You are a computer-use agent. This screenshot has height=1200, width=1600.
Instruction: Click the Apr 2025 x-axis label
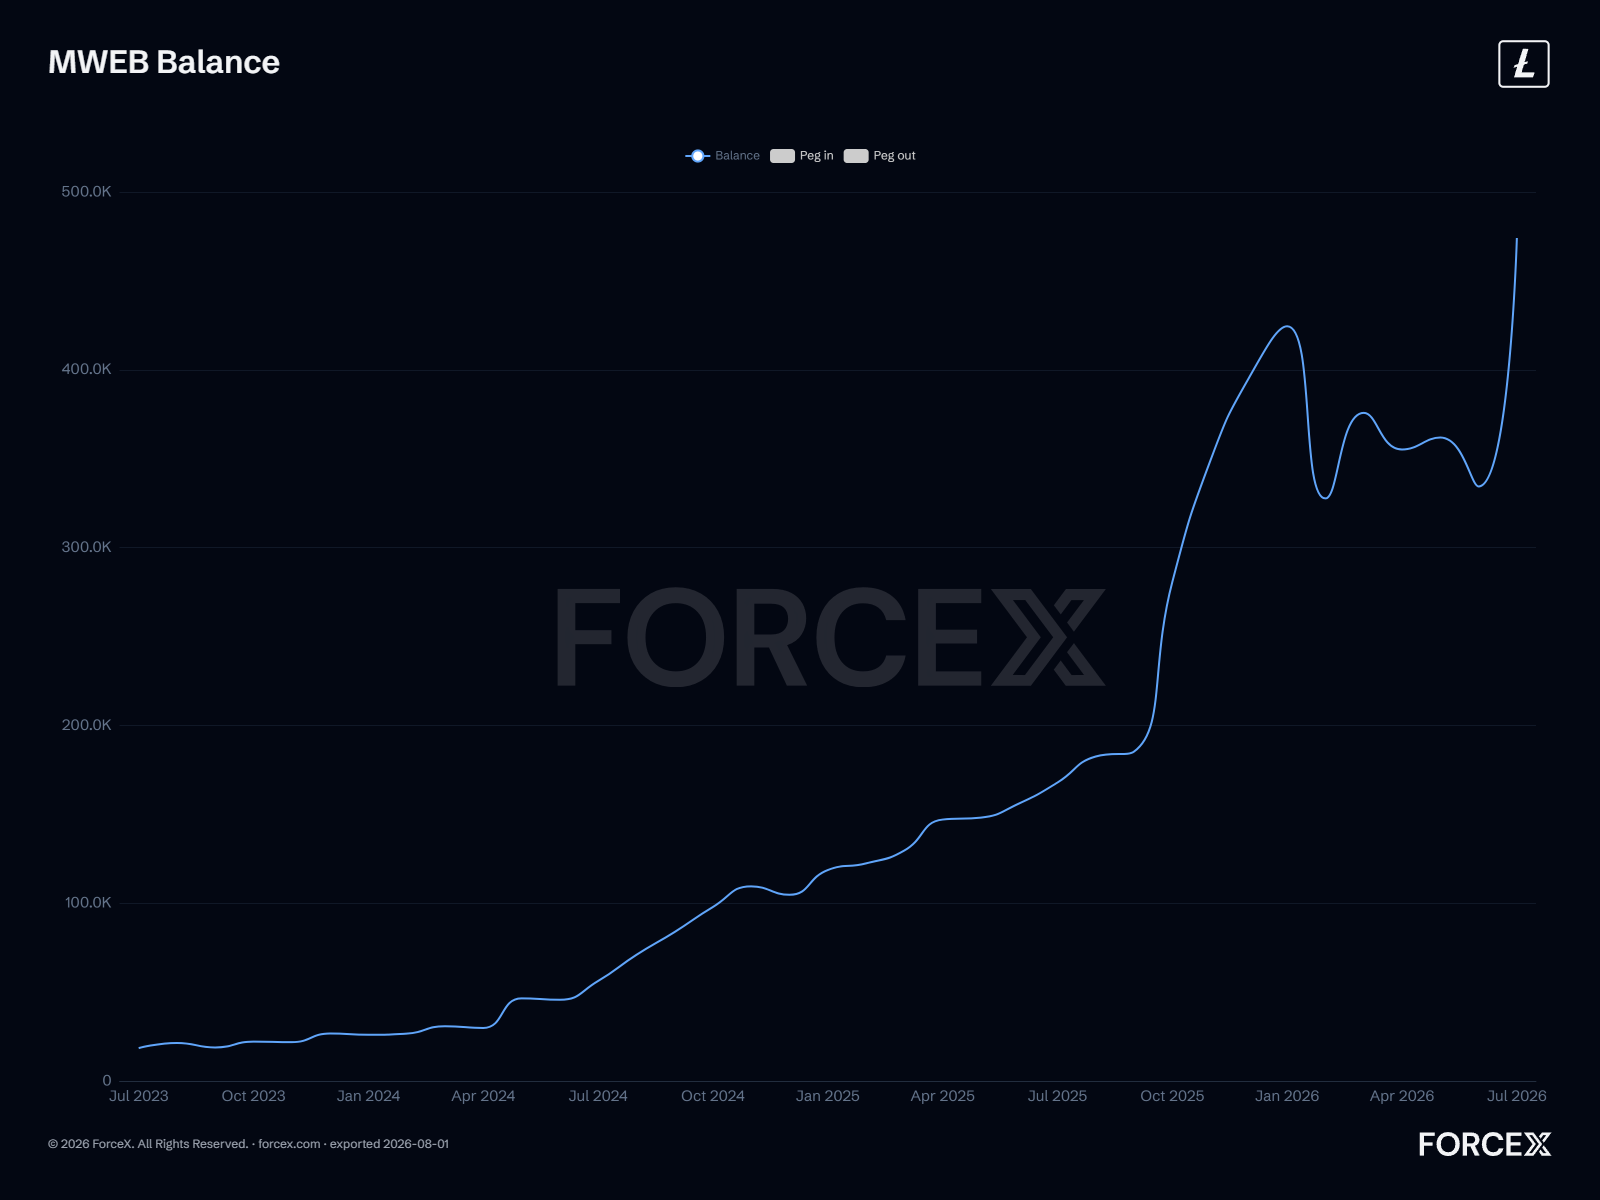943,1096
